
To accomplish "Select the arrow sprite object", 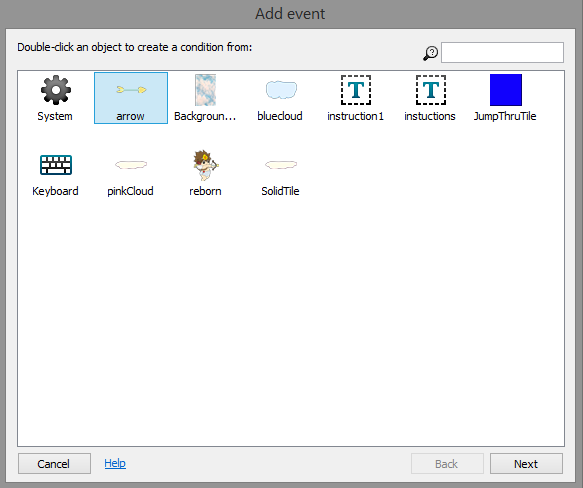I will [x=131, y=98].
